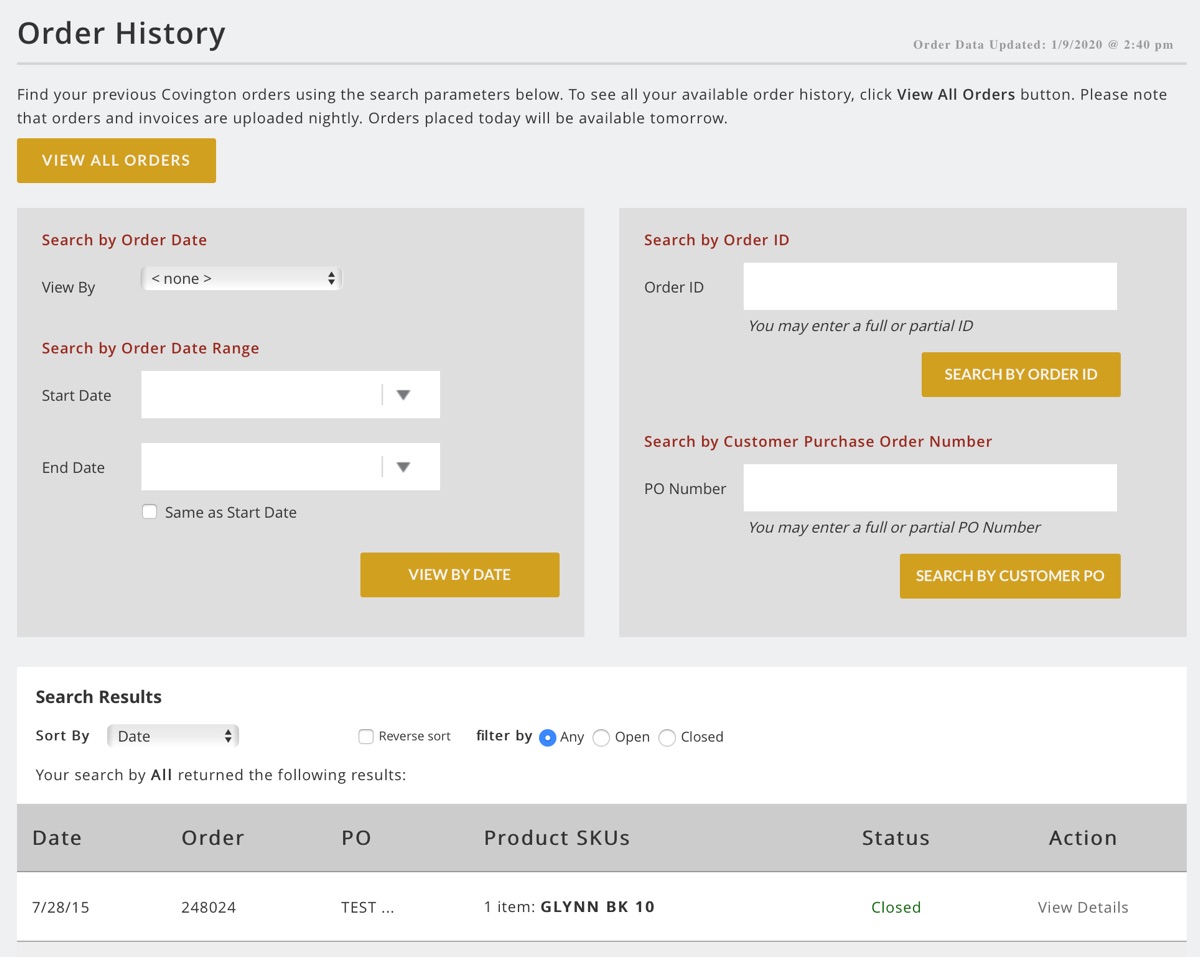Screen dimensions: 1200x957
Task: Select the Closed filter radio button
Action: point(667,738)
